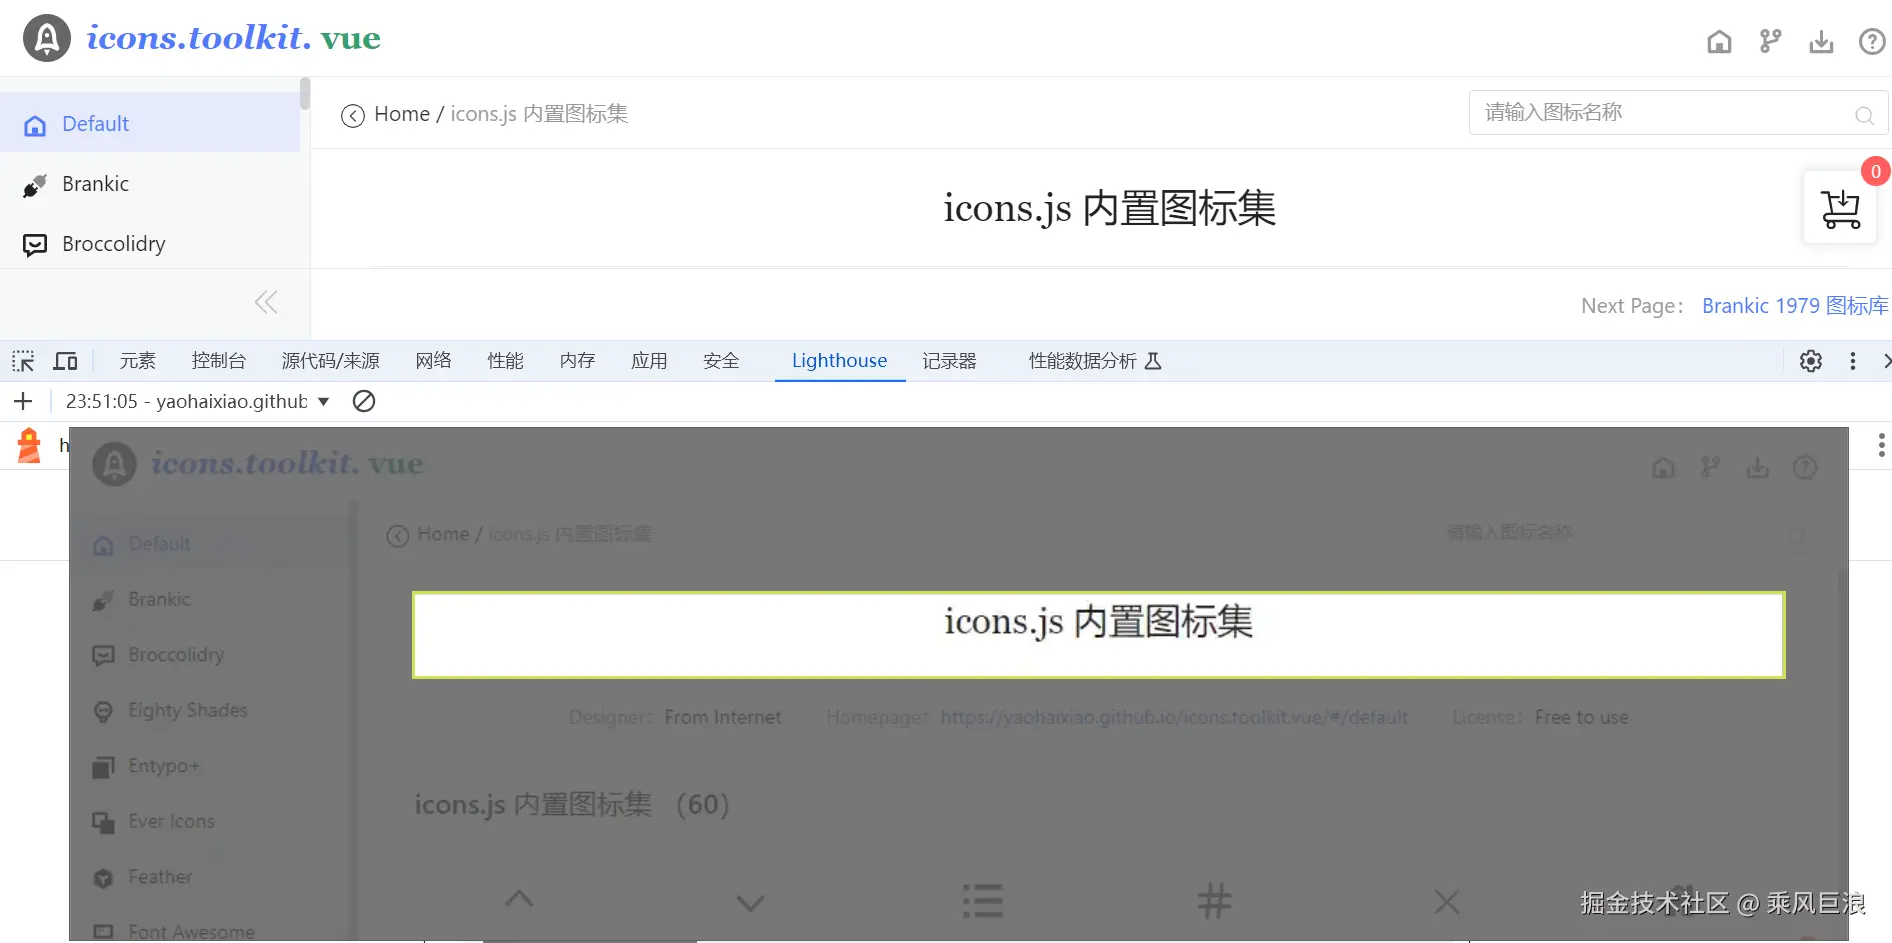Open the help question-mark icon
Viewport: 1892px width, 943px height.
point(1871,41)
